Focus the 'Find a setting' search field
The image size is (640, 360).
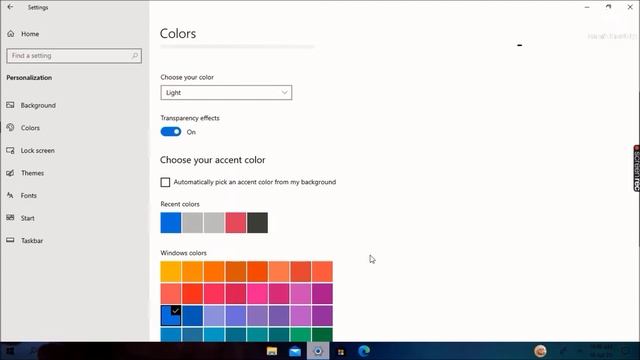[x=74, y=56]
